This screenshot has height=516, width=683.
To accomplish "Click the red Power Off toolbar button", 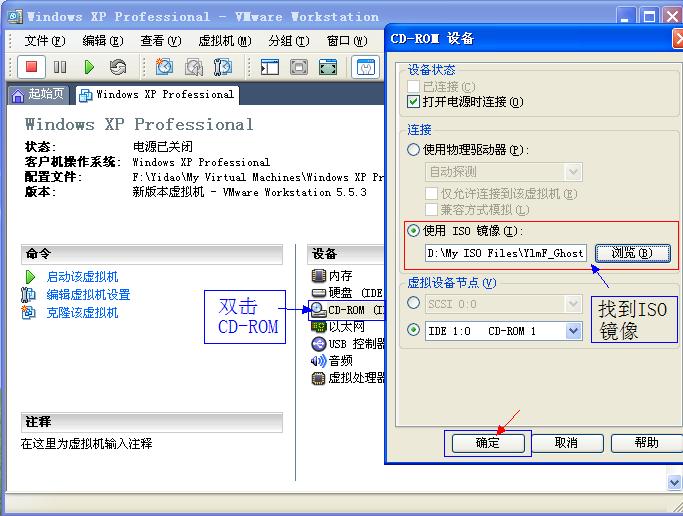I will click(x=31, y=67).
